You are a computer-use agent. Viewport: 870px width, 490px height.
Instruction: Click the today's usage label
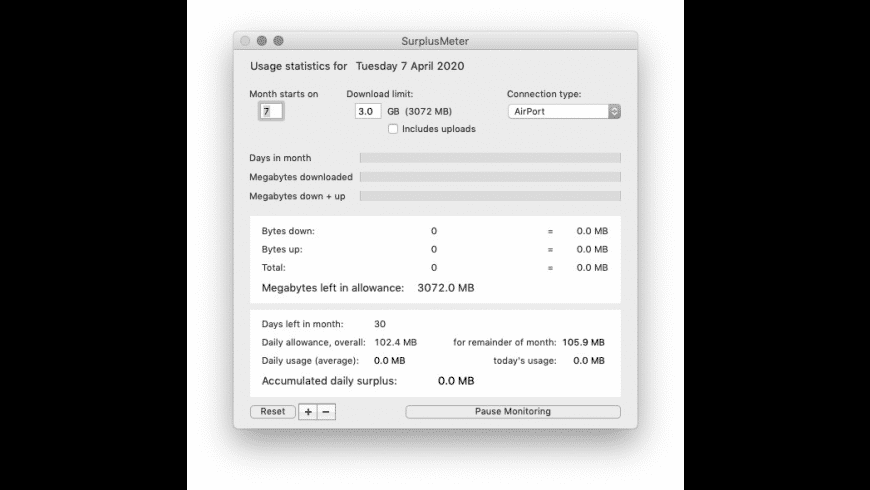(x=525, y=361)
